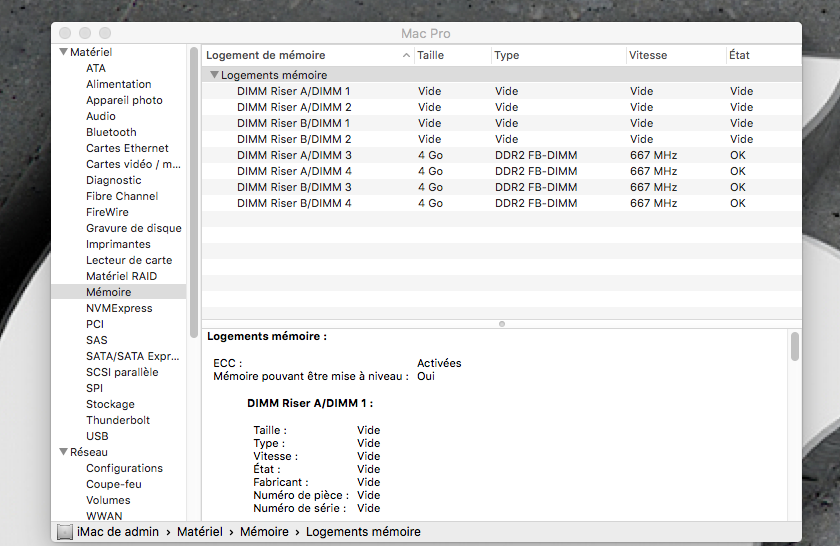
Task: Open Appareil photo in the sidebar
Action: (124, 100)
